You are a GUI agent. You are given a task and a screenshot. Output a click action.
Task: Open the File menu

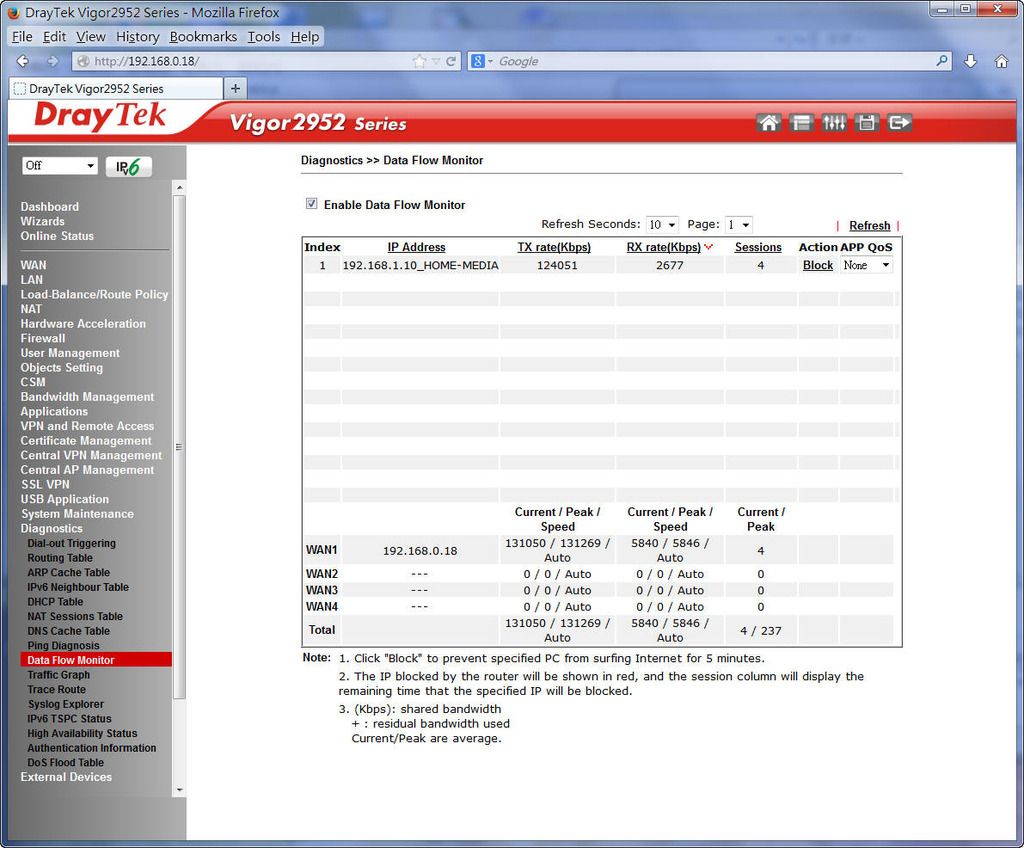coord(22,37)
